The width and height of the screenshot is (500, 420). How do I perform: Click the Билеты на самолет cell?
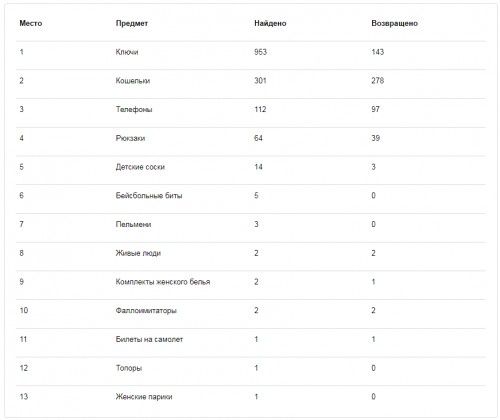coord(149,339)
